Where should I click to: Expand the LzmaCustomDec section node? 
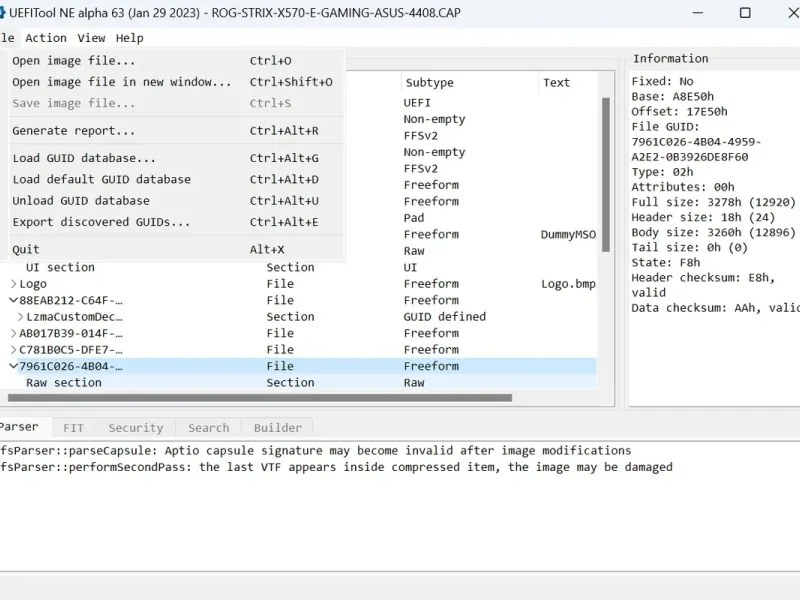pyautogui.click(x=20, y=317)
